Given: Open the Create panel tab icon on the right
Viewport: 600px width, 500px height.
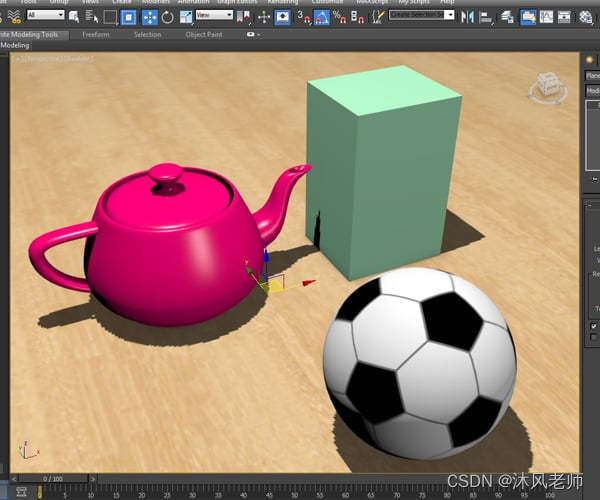Looking at the screenshot, I should 590,60.
